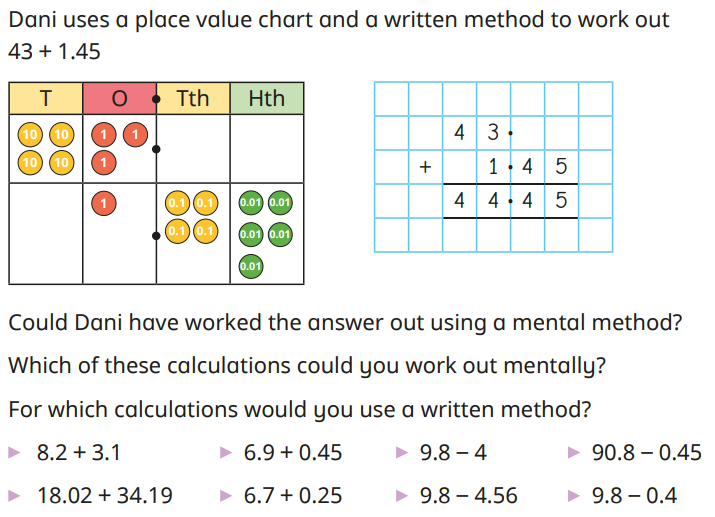Pick the calculation 18.02 + 34.19
This screenshot has width=715, height=517.
(x=103, y=495)
